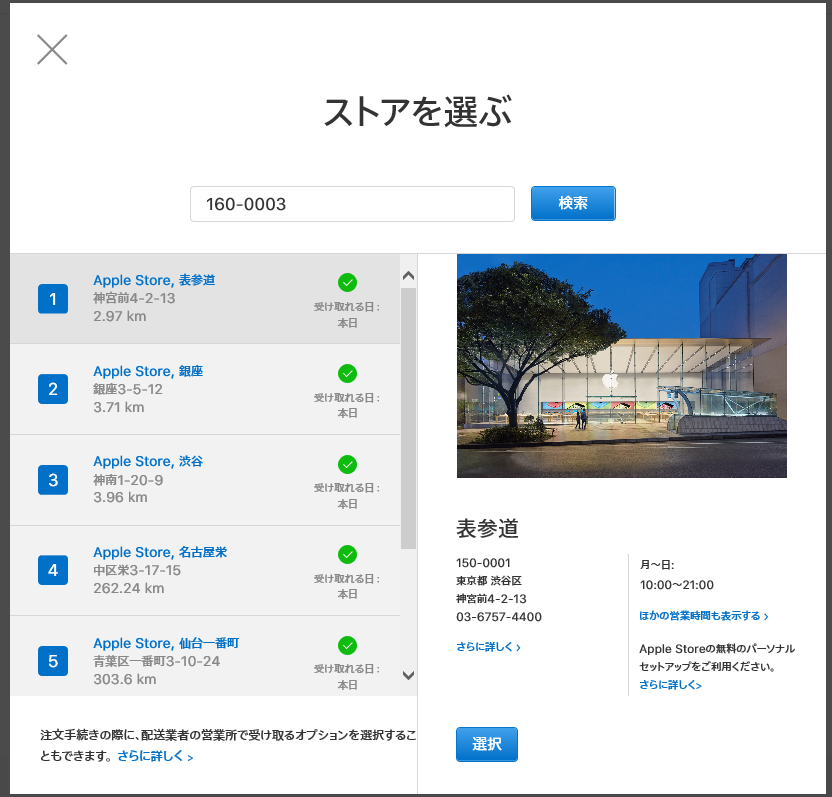
Task: Click the 表参道 store name heading
Action: (x=487, y=529)
